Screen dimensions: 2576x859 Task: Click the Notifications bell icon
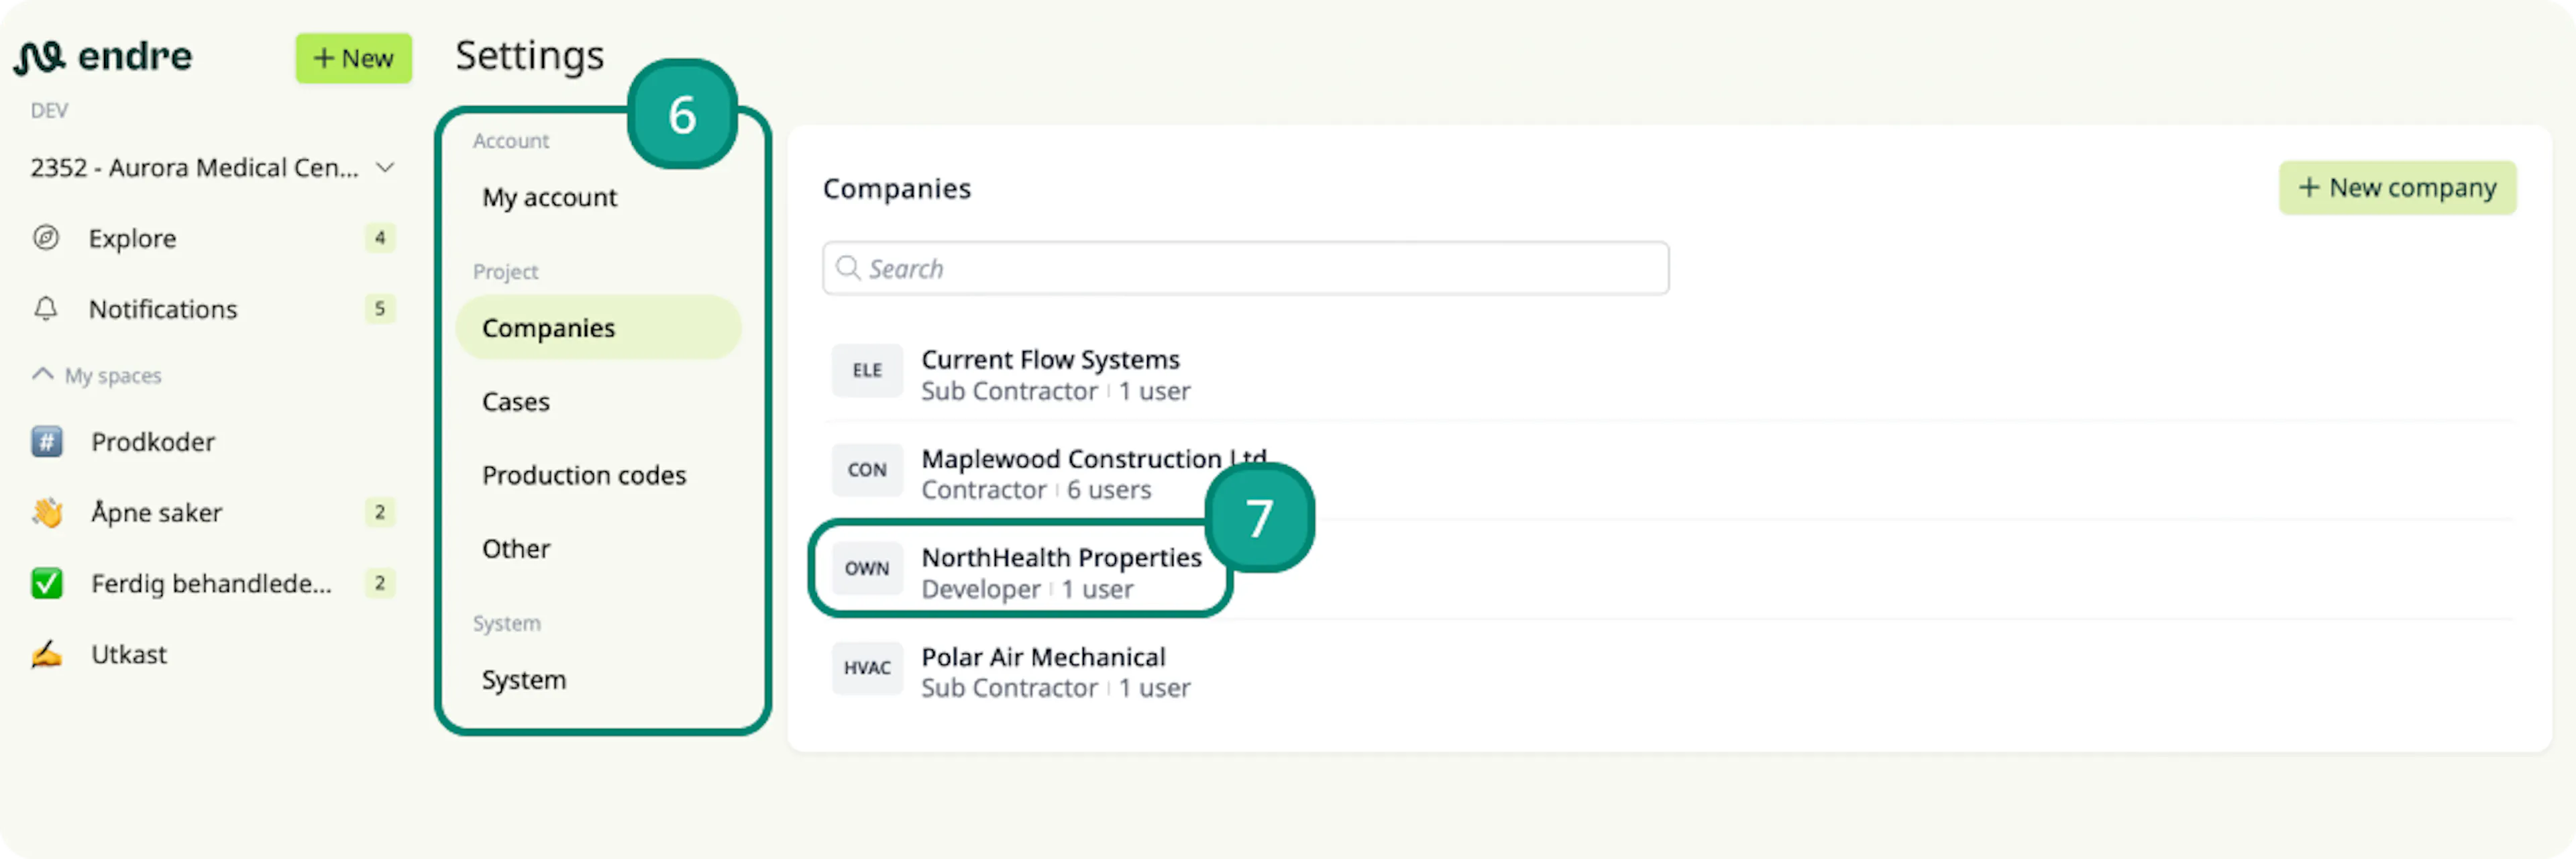46,309
